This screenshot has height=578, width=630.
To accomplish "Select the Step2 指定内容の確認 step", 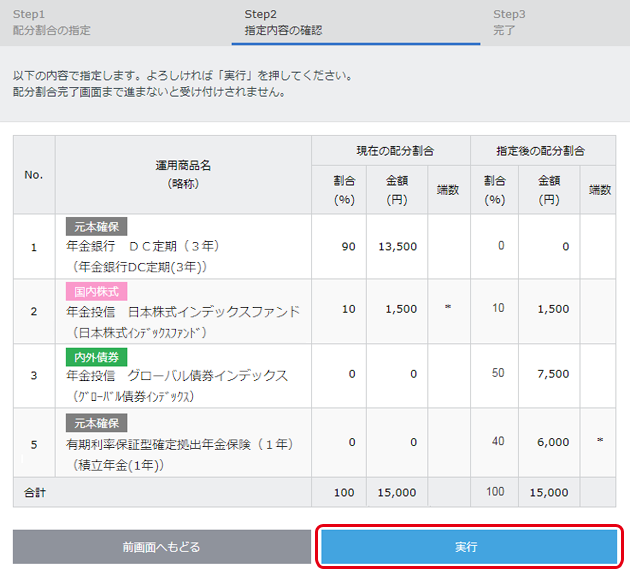I will pyautogui.click(x=283, y=22).
